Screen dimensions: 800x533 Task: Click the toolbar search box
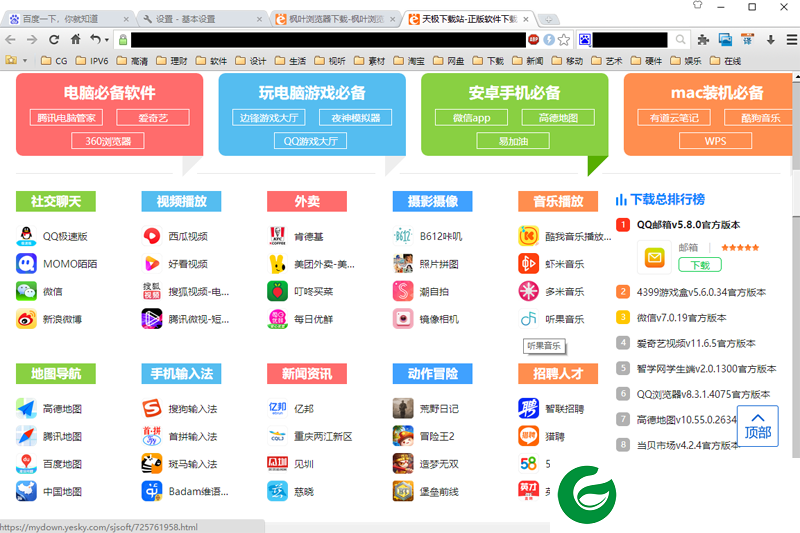pyautogui.click(x=630, y=40)
